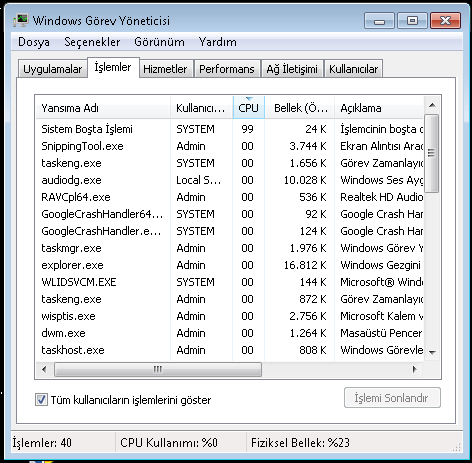Click the Local S... user cell

[198, 180]
